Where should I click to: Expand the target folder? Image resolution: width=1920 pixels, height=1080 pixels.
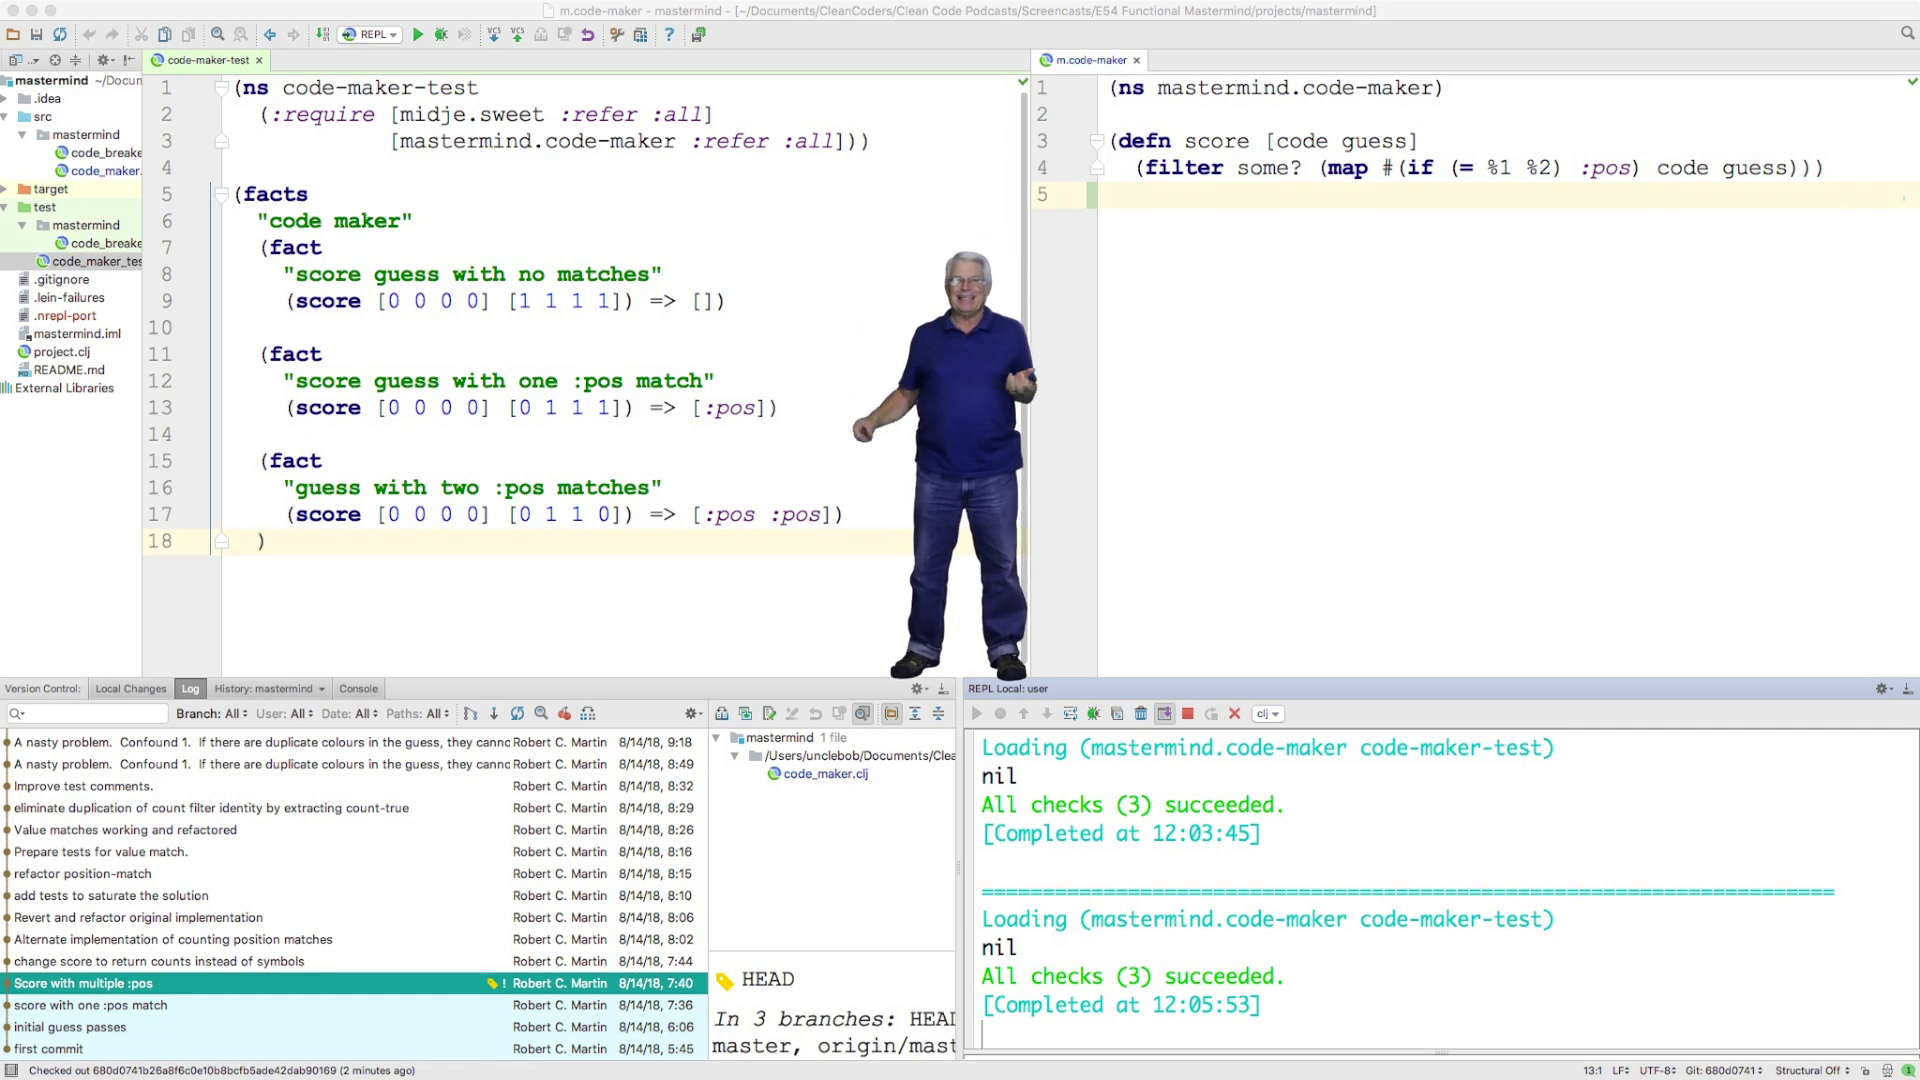(x=5, y=189)
